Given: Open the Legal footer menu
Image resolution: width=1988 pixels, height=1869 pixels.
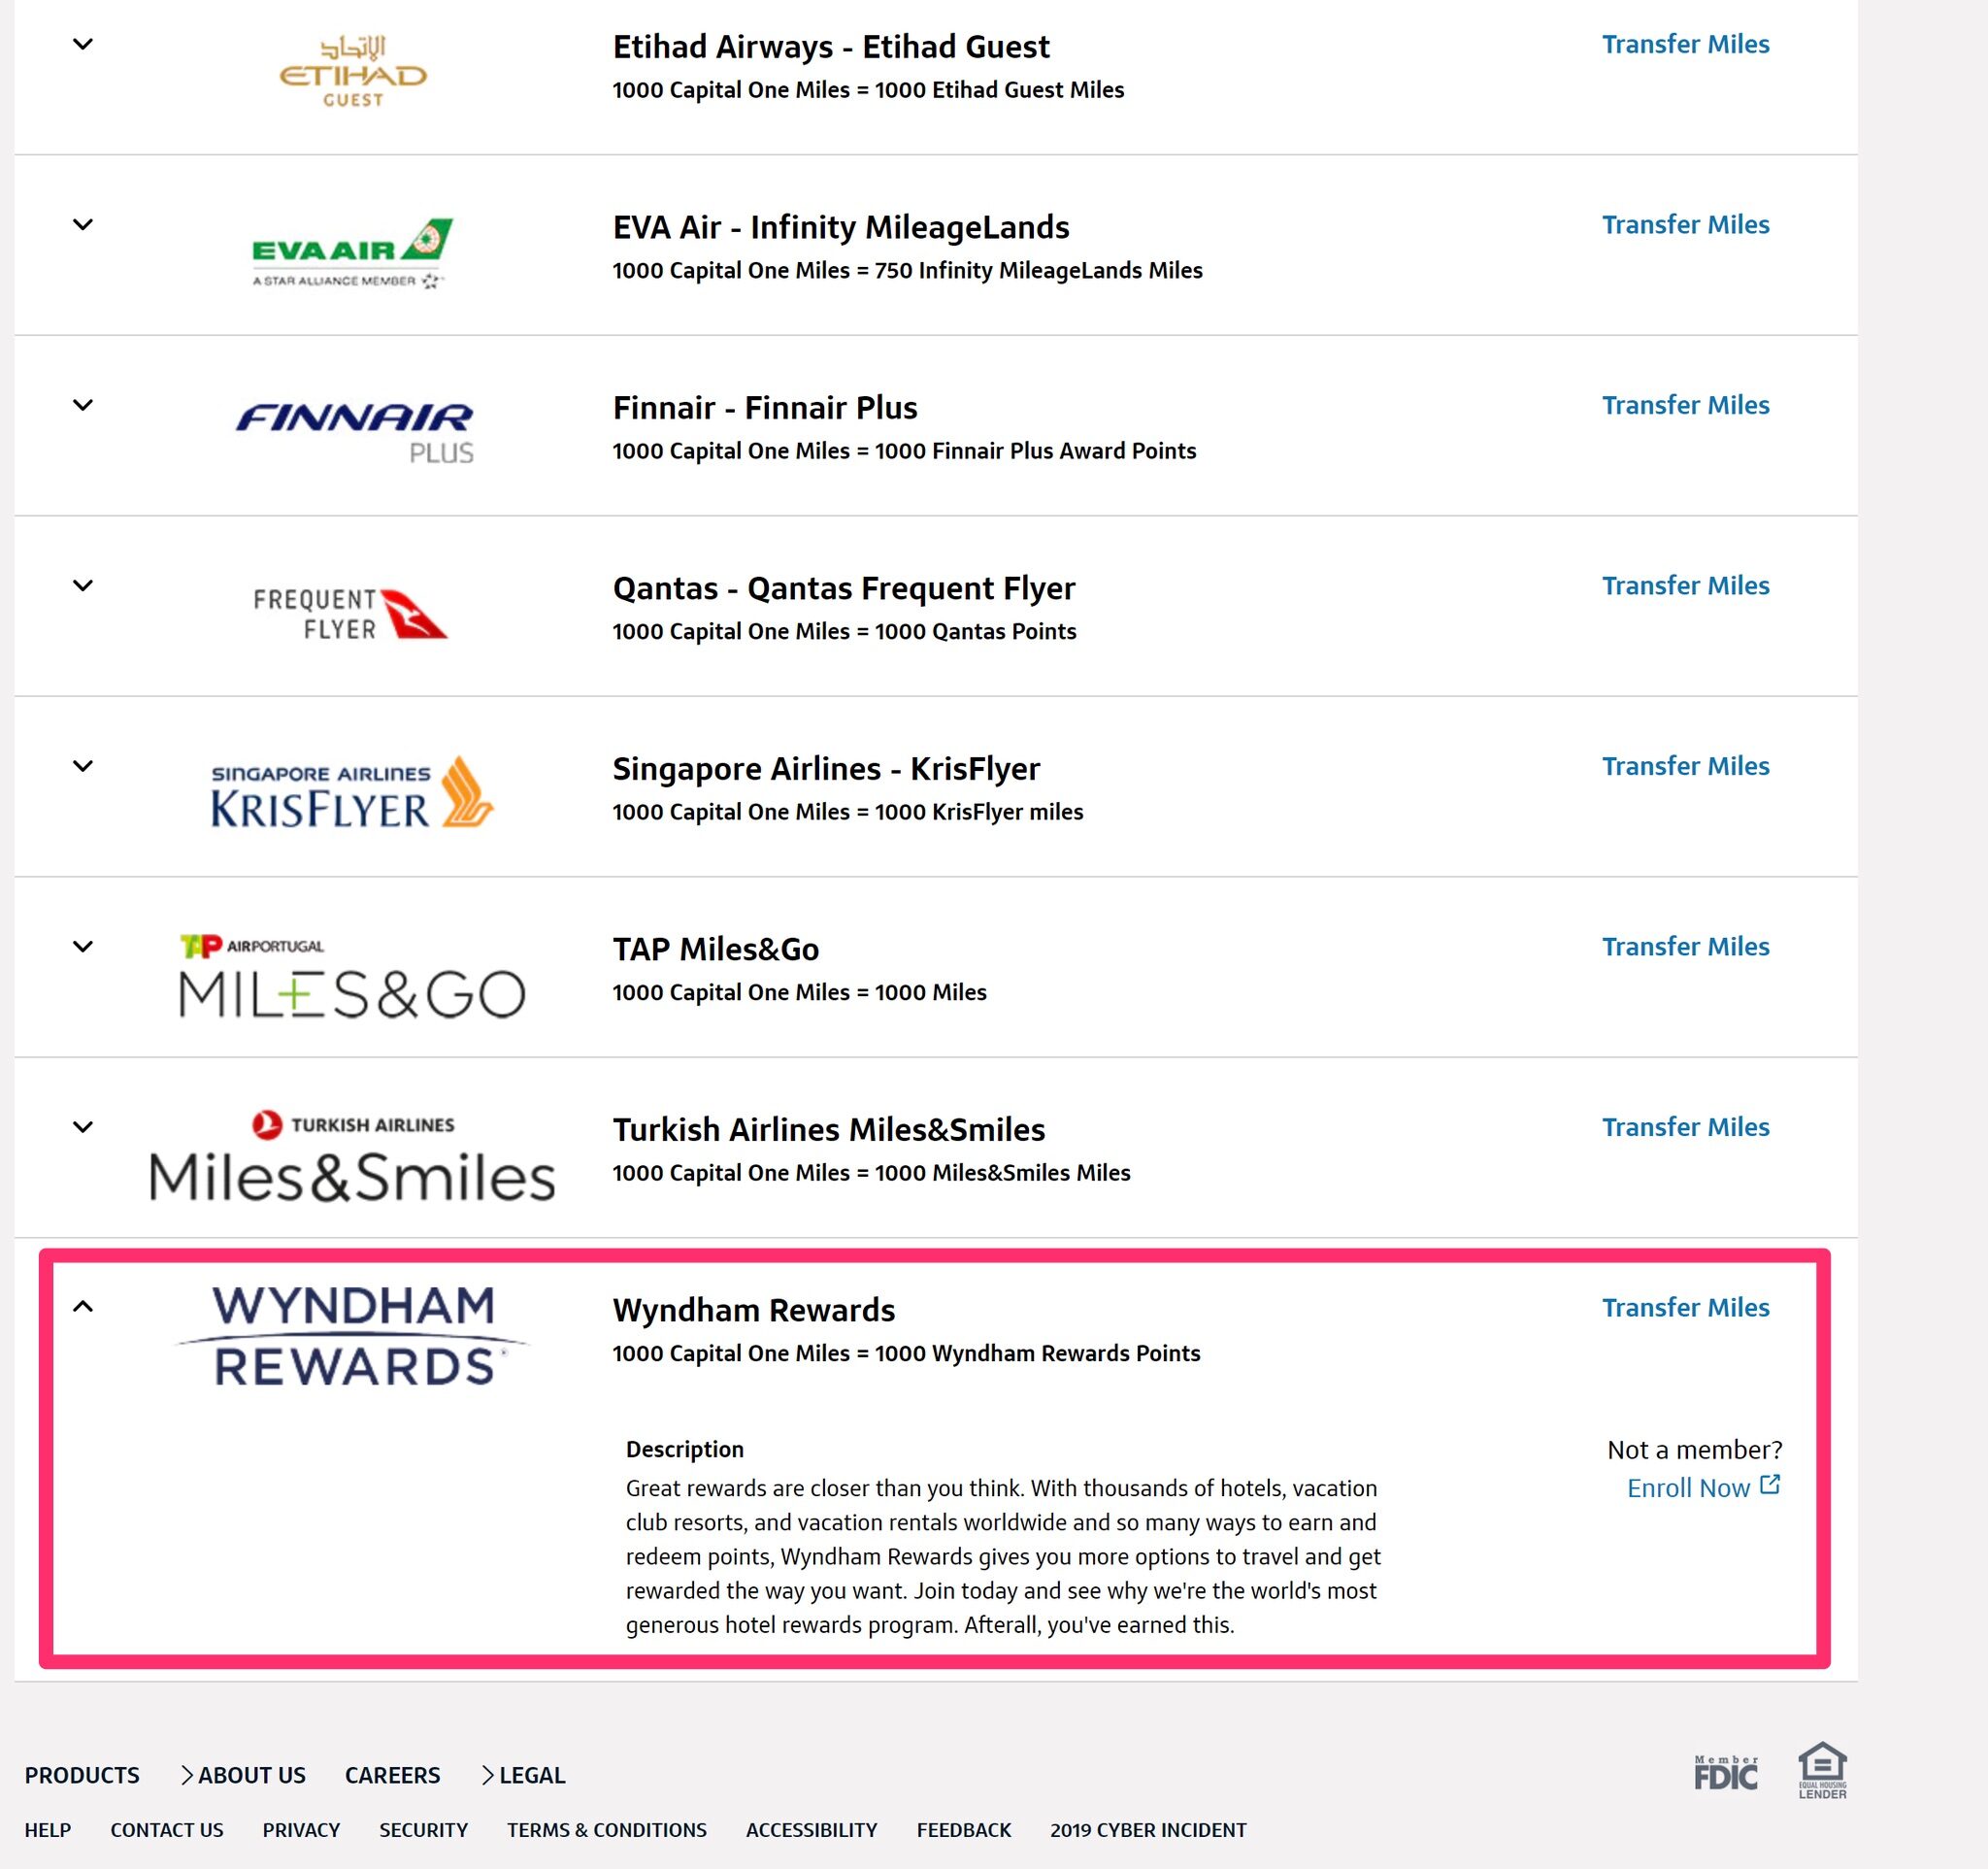Looking at the screenshot, I should (523, 1775).
